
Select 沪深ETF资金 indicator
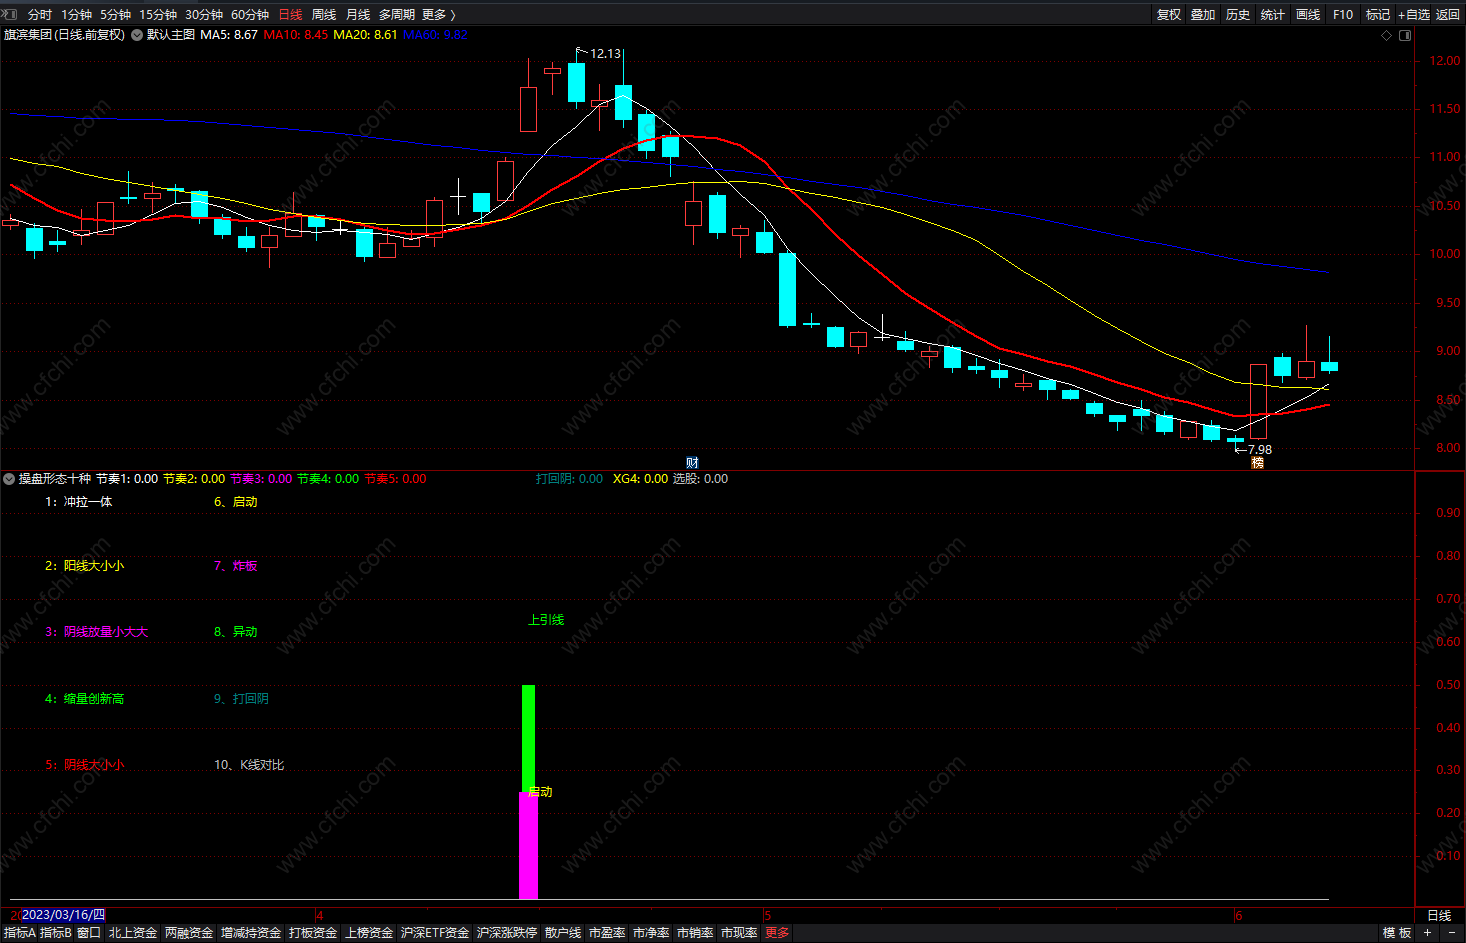(x=435, y=932)
